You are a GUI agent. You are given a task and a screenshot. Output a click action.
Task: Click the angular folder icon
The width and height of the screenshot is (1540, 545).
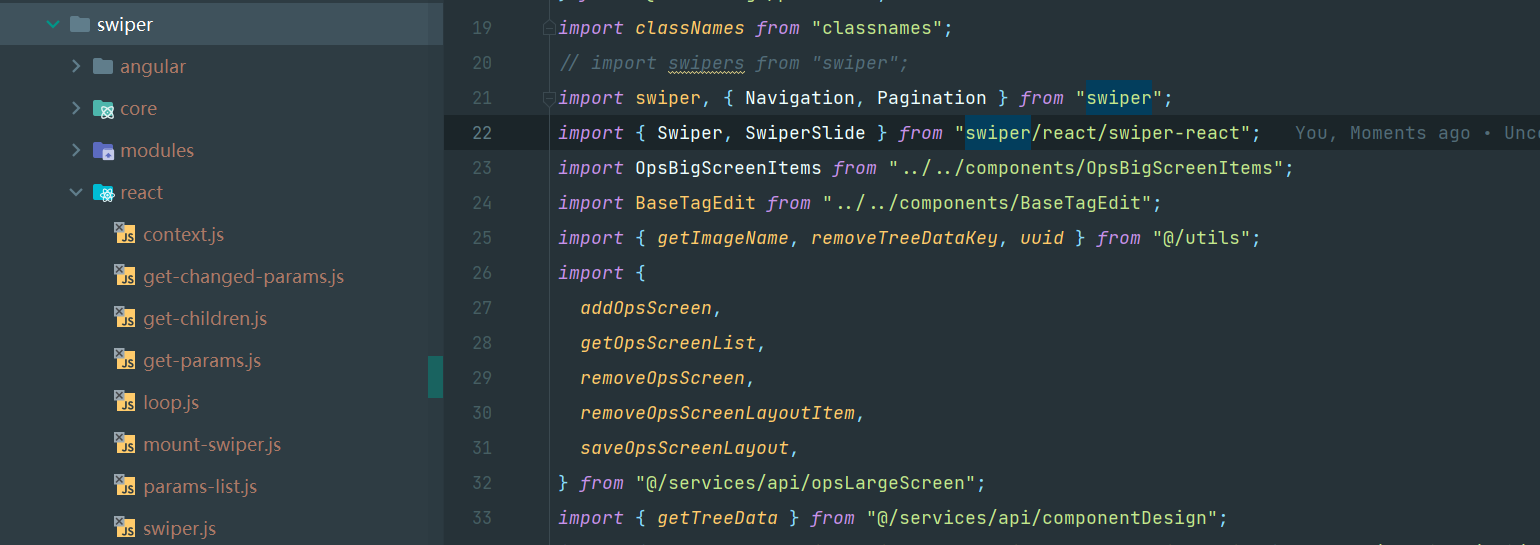[103, 66]
